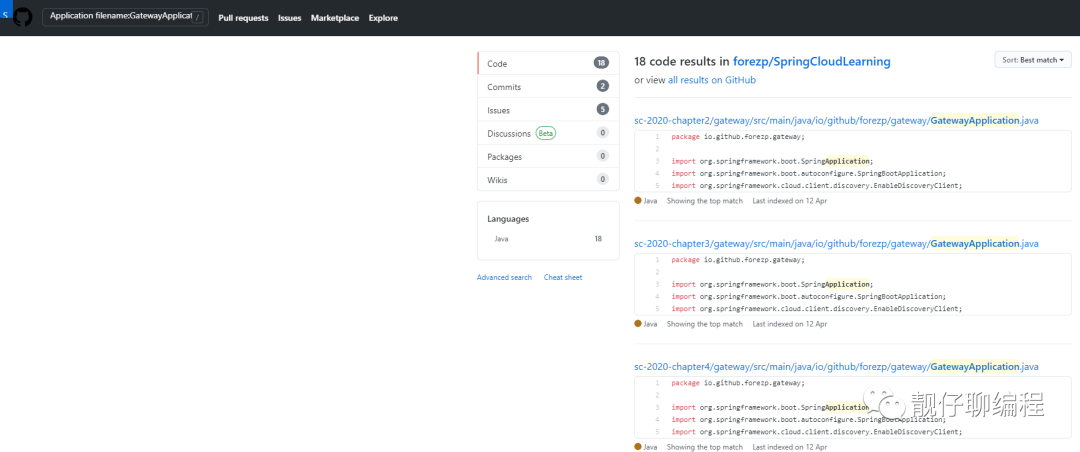Screen dimensions: 1080x452
Task: Open the Cheat sheet link
Action: [563, 278]
